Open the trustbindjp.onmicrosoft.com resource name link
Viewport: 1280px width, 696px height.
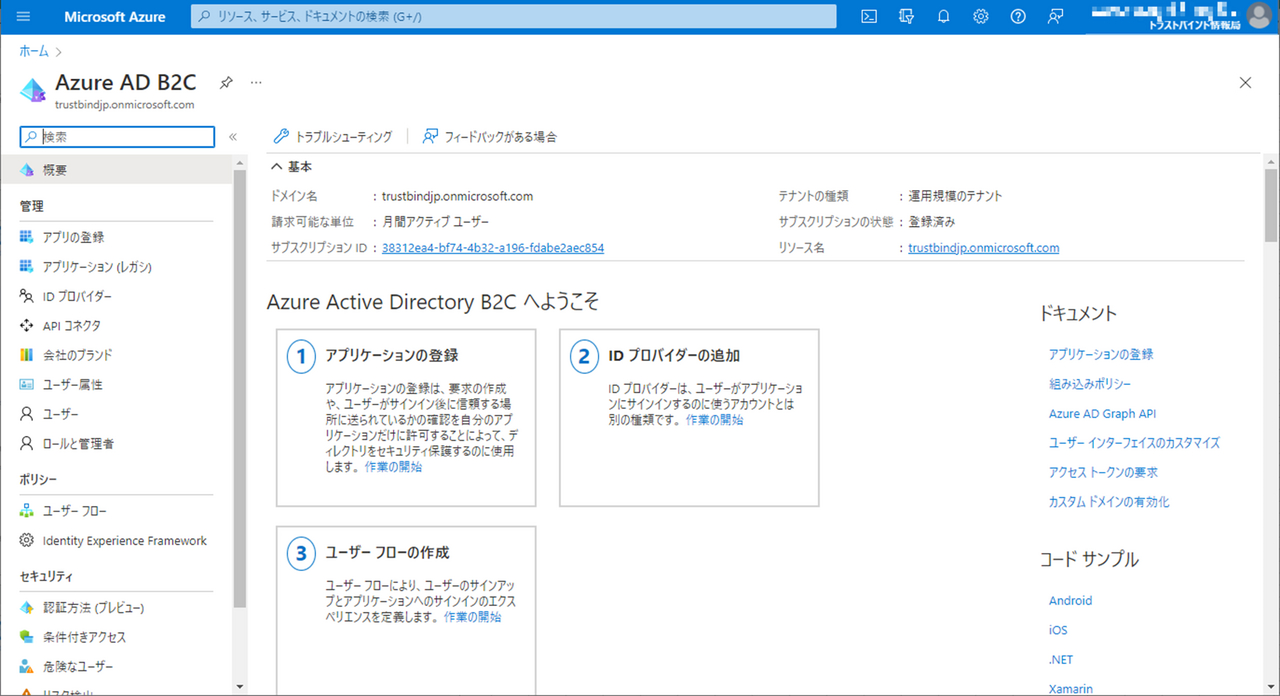(x=984, y=248)
